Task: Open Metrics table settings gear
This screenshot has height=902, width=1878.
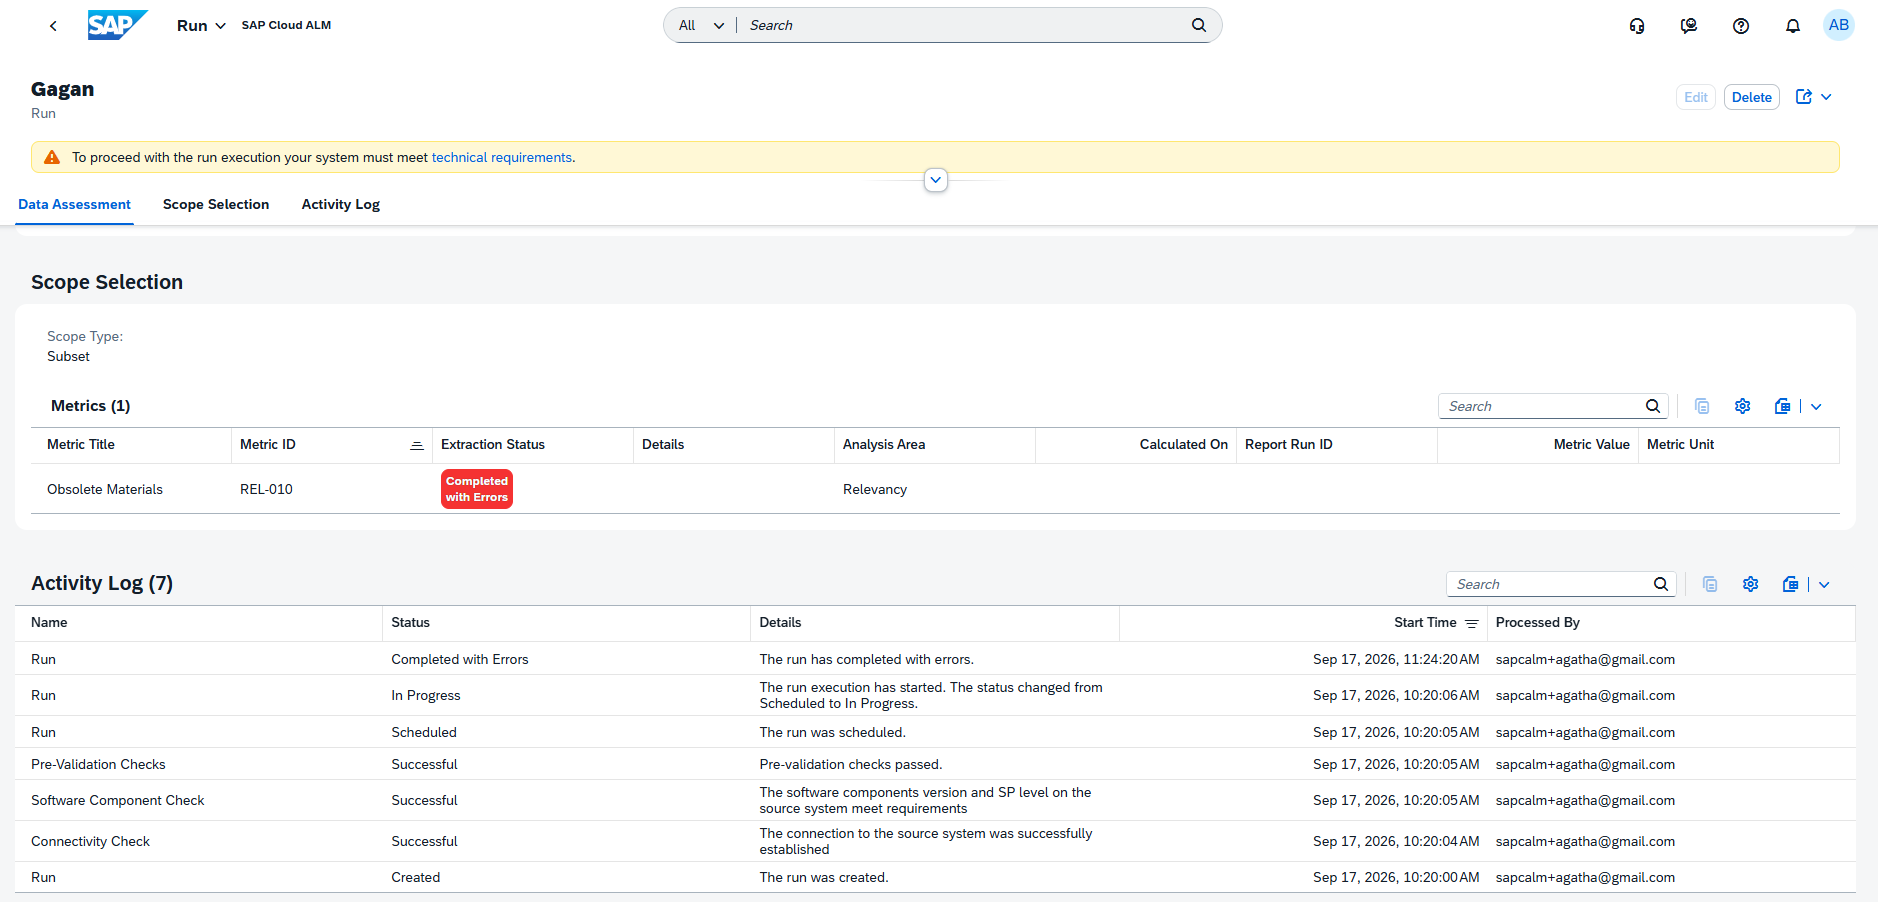Action: click(x=1743, y=406)
